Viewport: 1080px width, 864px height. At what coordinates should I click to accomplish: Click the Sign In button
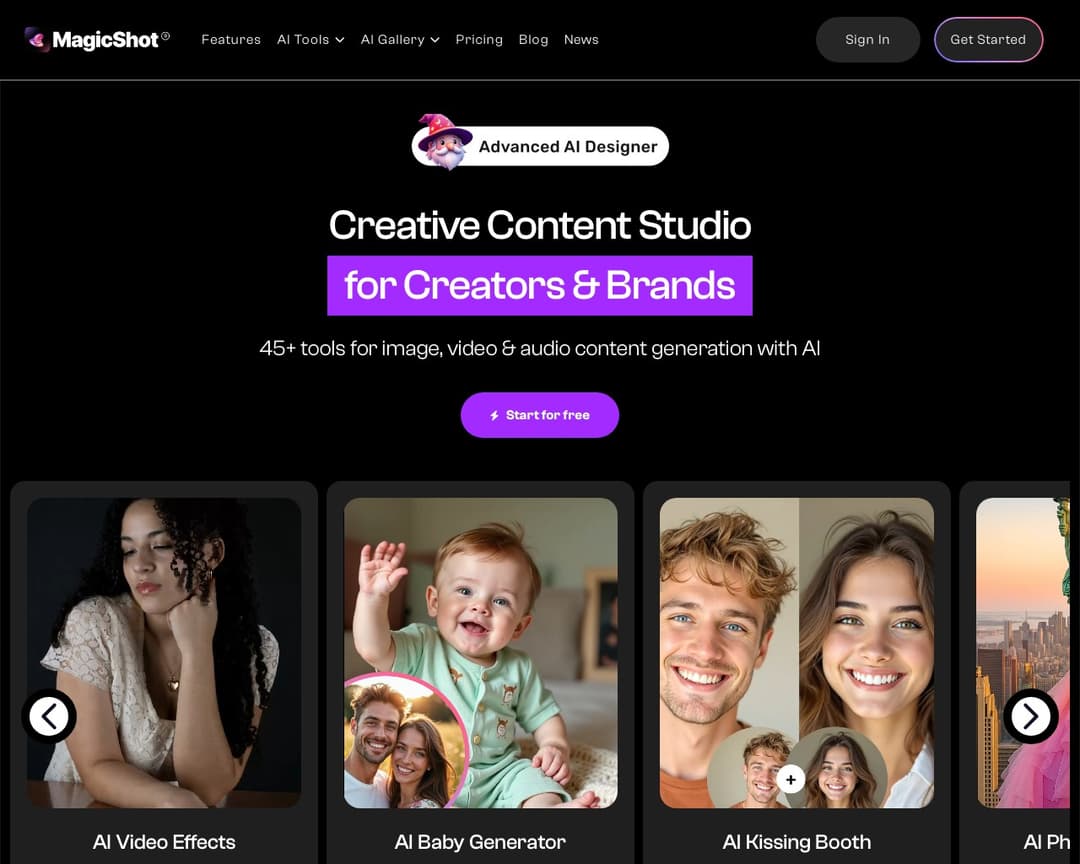(868, 39)
